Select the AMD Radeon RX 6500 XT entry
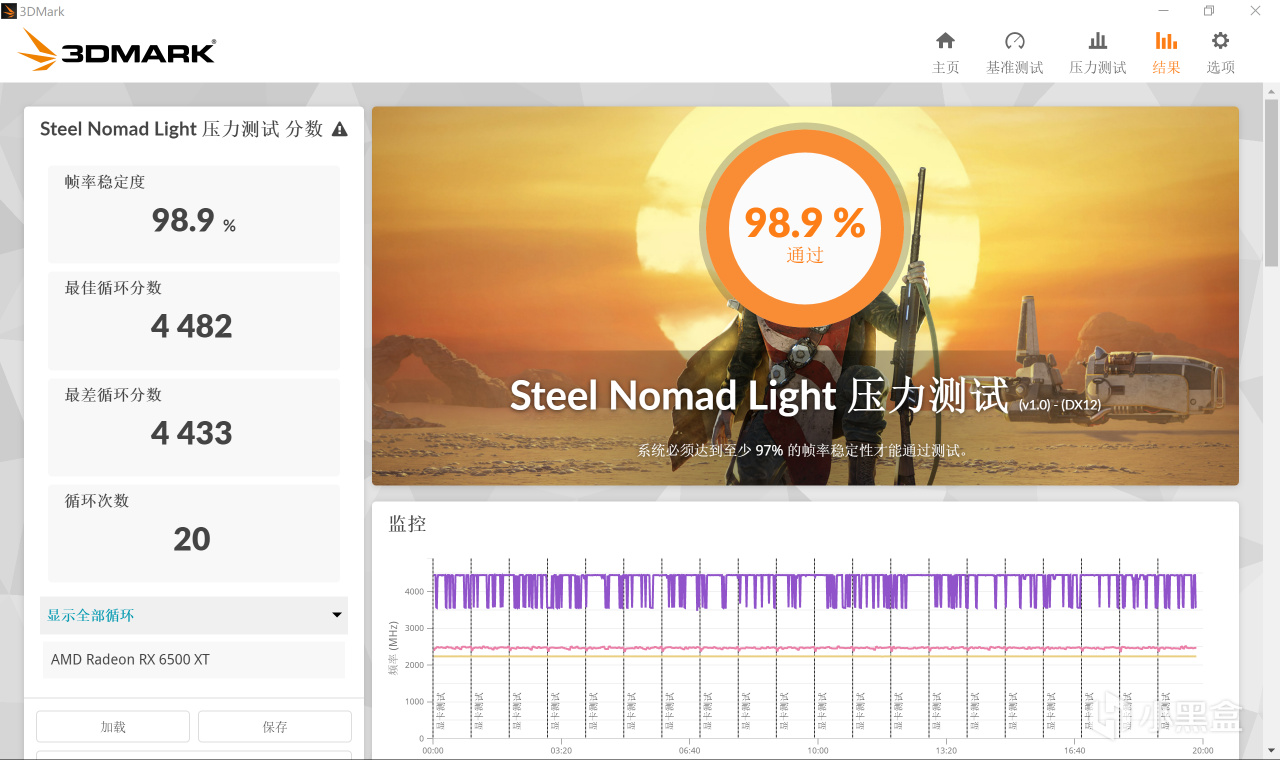This screenshot has height=760, width=1280. [194, 660]
